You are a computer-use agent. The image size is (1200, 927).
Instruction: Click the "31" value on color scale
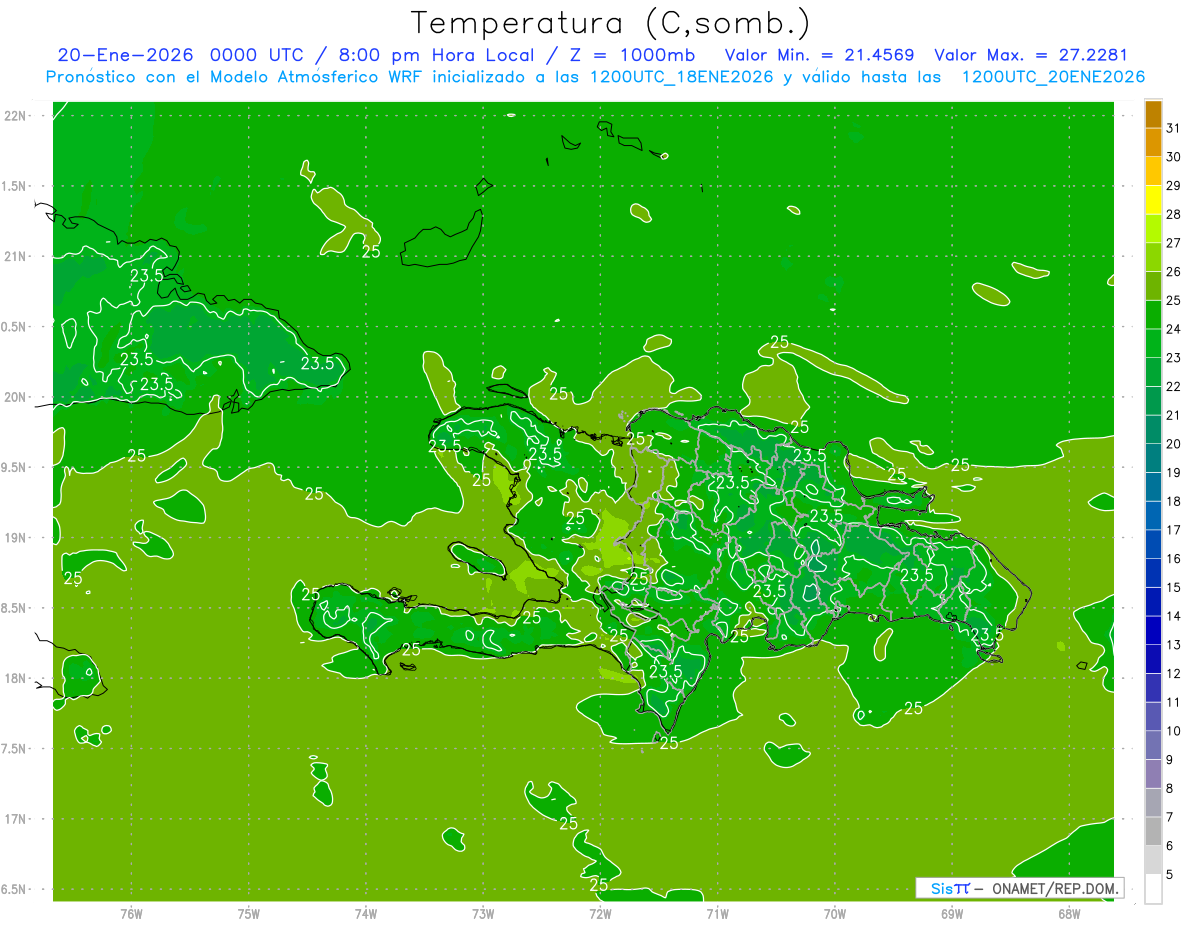point(1174,128)
